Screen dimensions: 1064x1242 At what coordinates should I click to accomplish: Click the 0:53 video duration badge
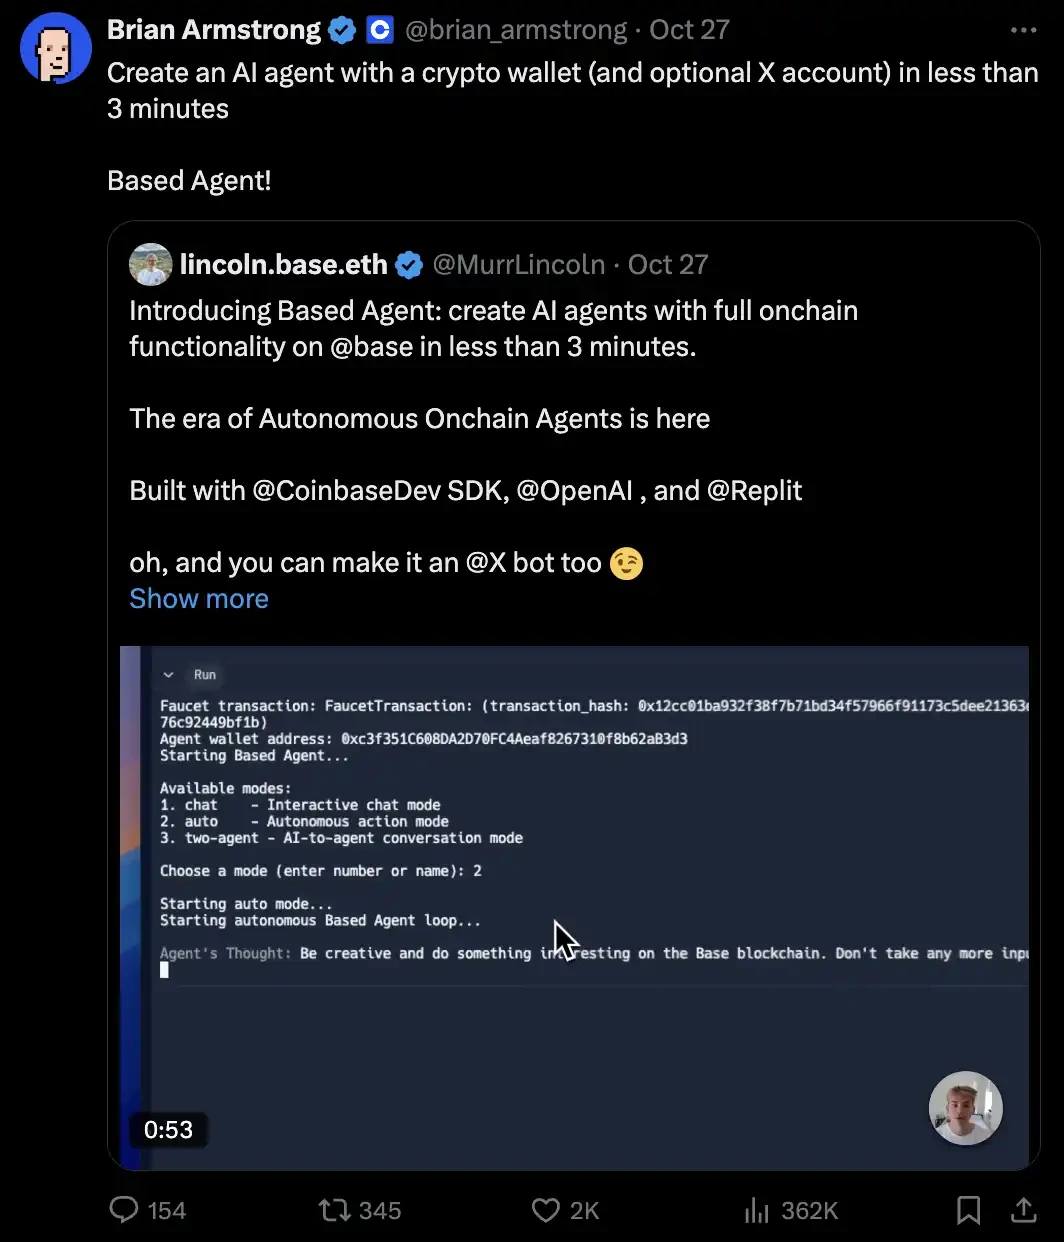click(168, 1130)
